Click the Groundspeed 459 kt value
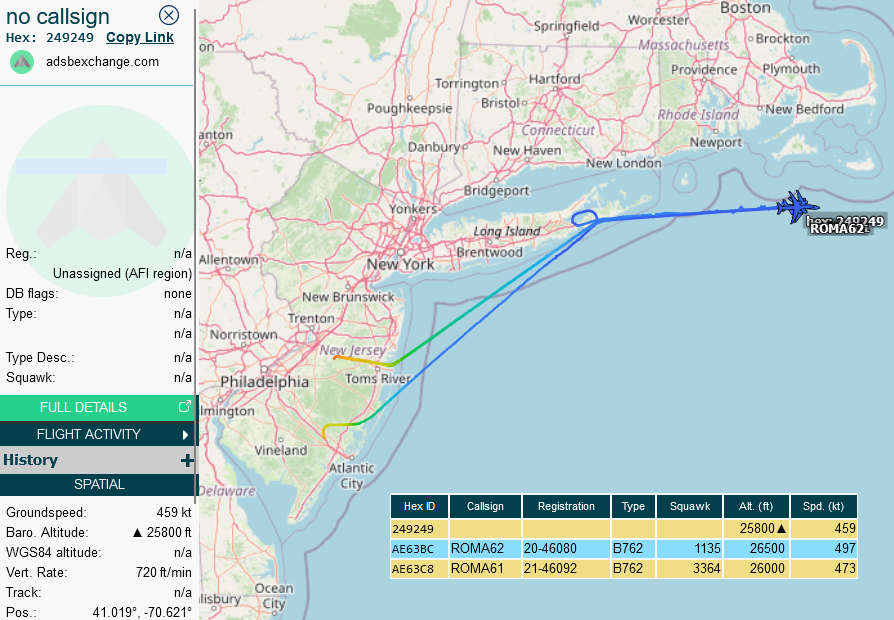This screenshot has width=894, height=620. click(174, 512)
